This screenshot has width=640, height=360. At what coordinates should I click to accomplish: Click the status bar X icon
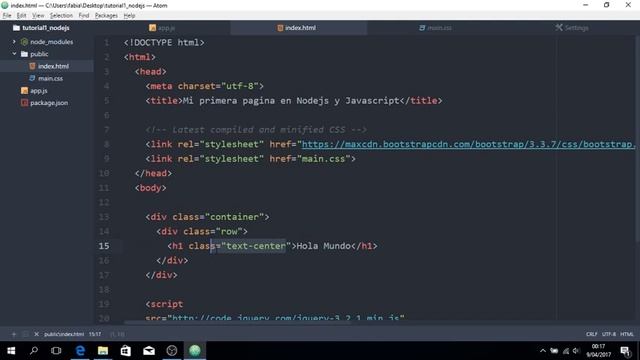point(36,334)
